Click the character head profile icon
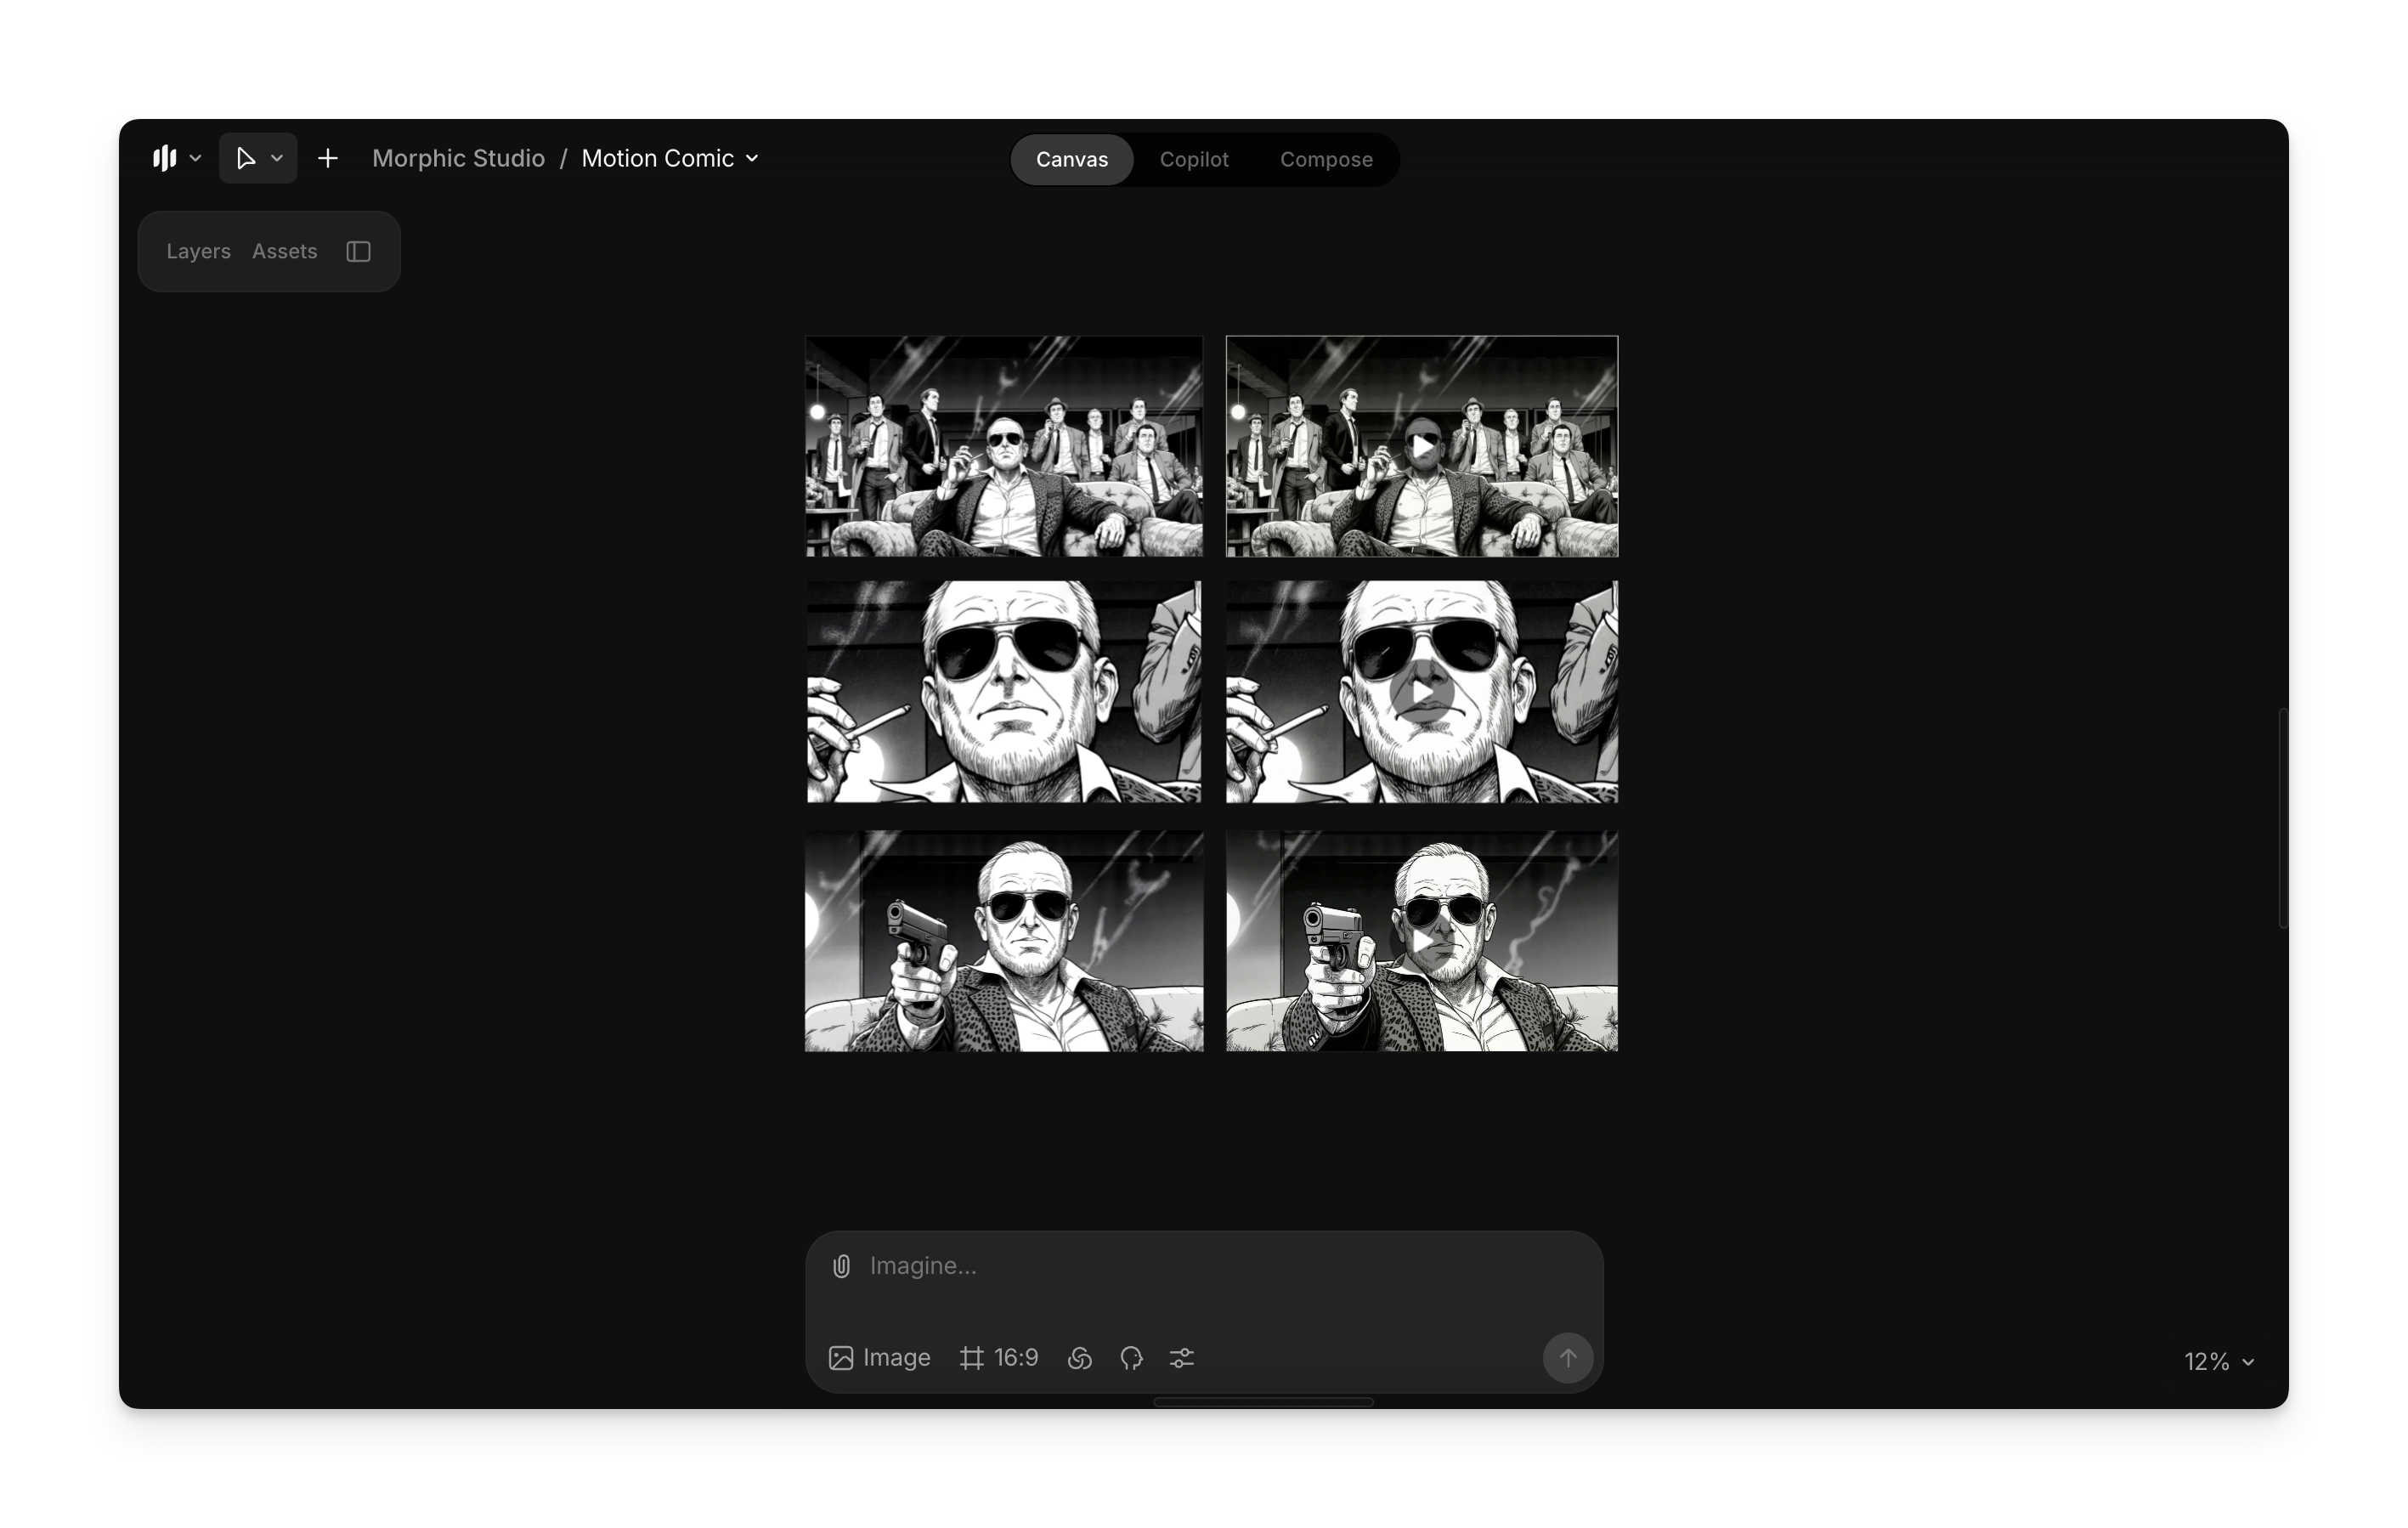 [1131, 1358]
